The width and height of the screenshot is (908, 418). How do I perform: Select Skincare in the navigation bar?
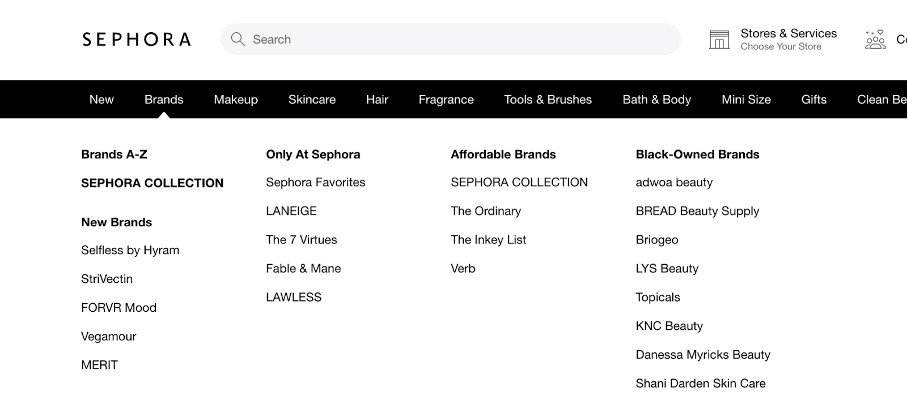point(312,99)
